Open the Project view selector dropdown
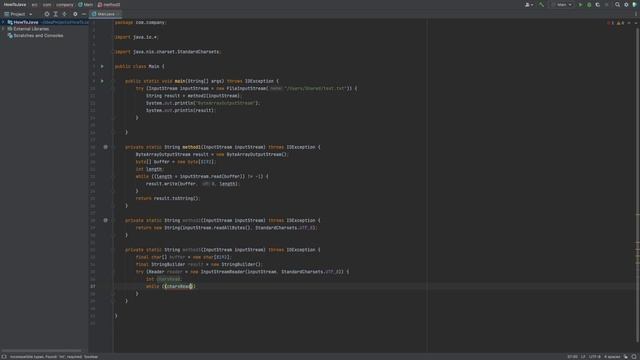This screenshot has width=640, height=360. (18, 14)
